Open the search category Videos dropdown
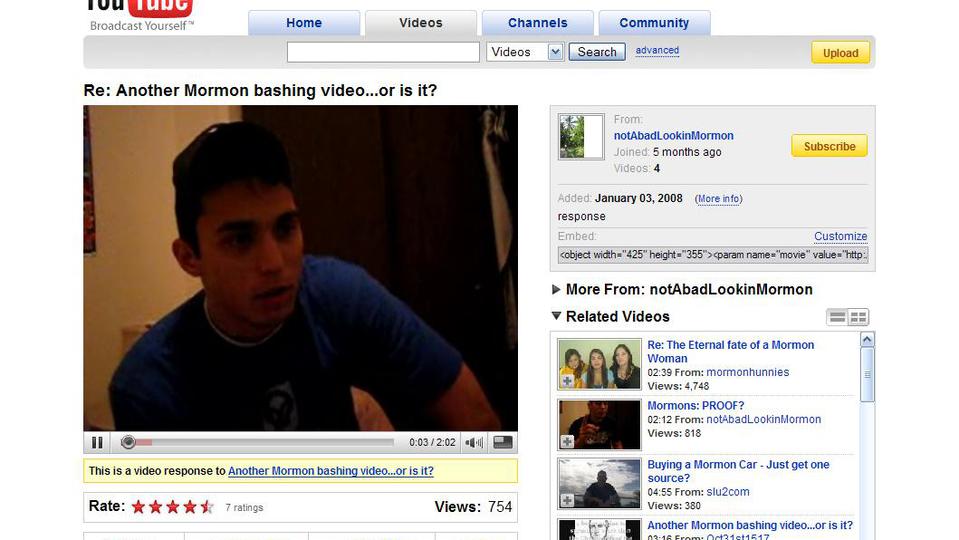 555,52
